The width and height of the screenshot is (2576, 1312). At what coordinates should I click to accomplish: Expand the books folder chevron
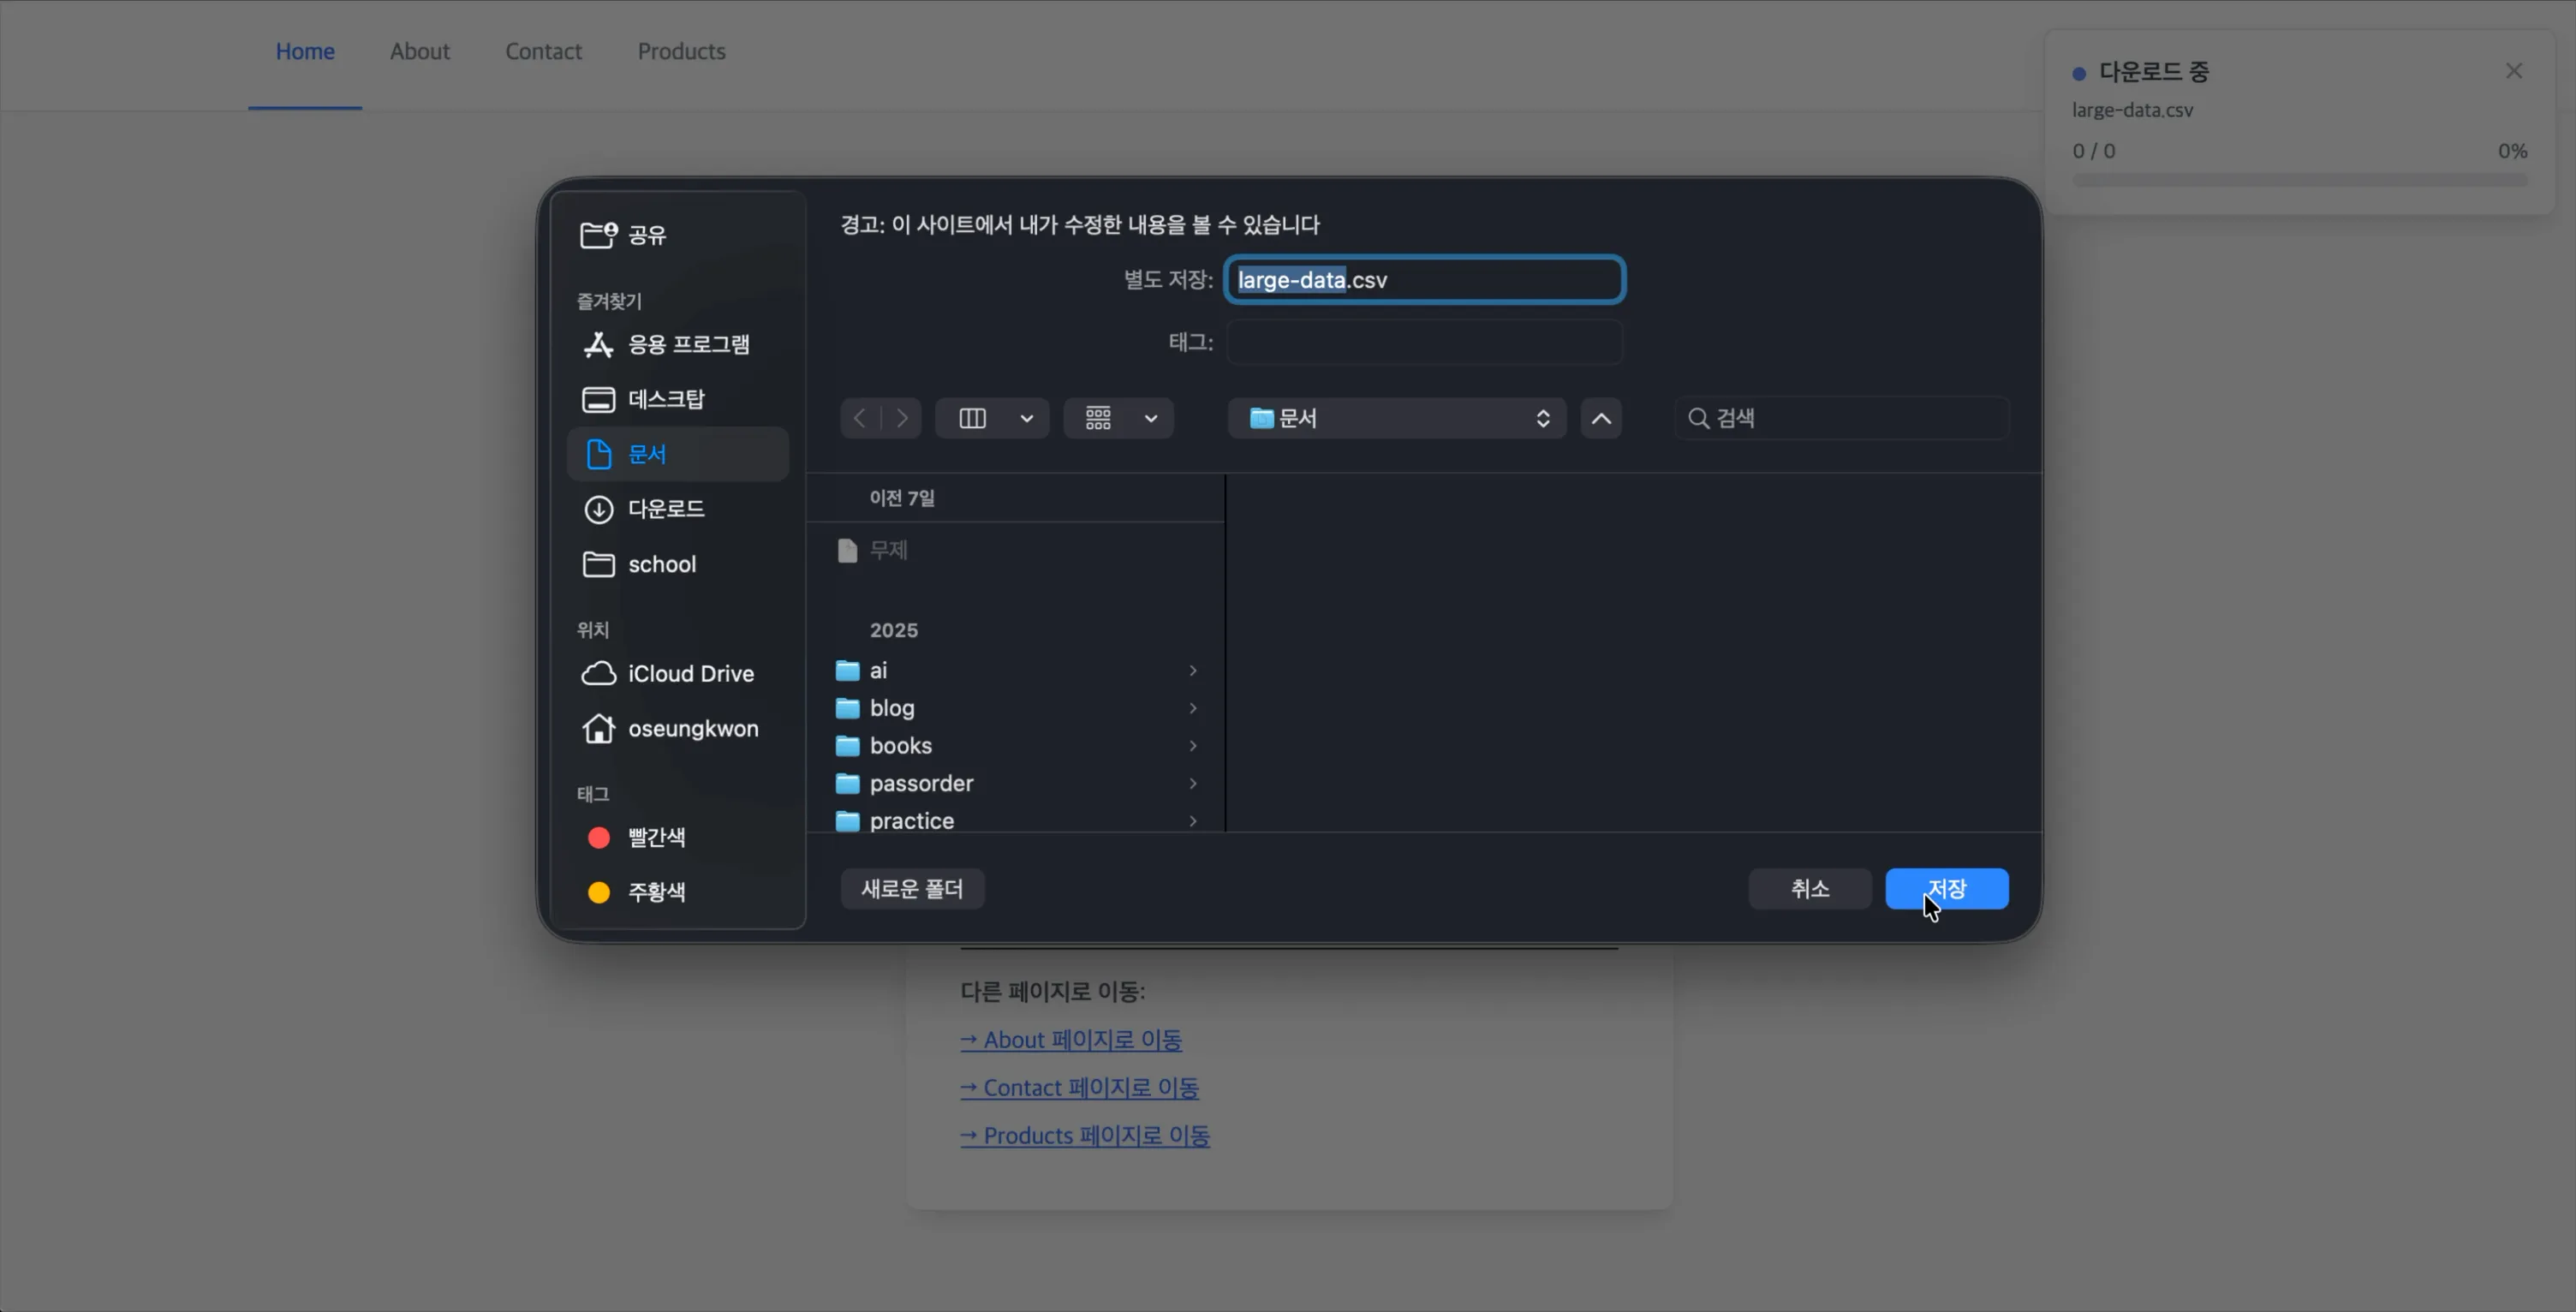[1193, 746]
